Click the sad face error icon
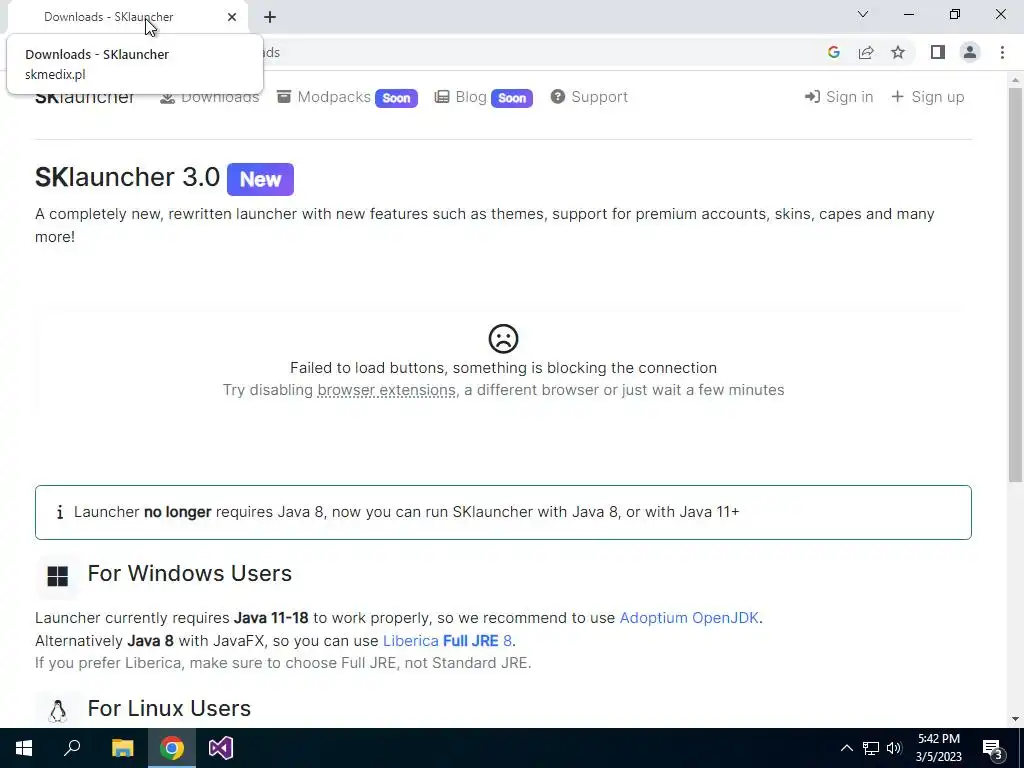The image size is (1024, 768). (x=504, y=338)
